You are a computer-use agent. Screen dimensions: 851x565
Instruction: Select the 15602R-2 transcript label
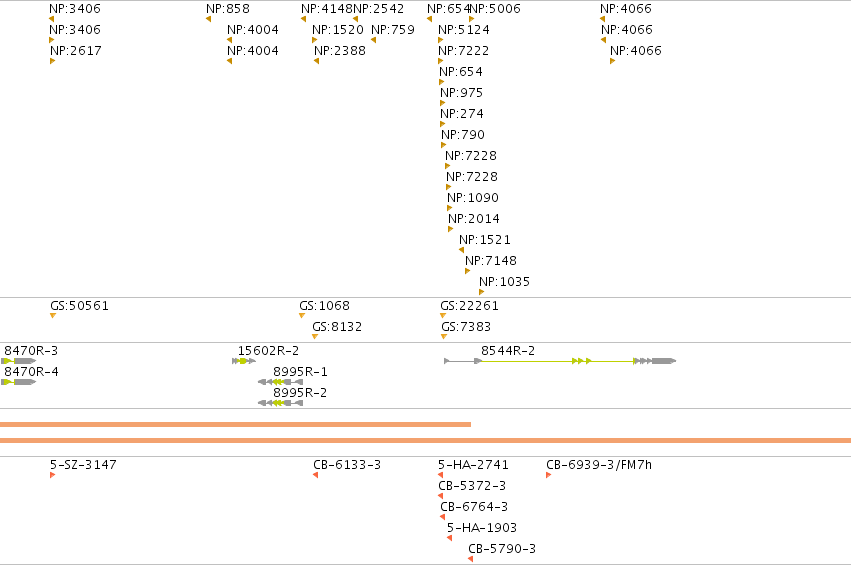pos(268,351)
